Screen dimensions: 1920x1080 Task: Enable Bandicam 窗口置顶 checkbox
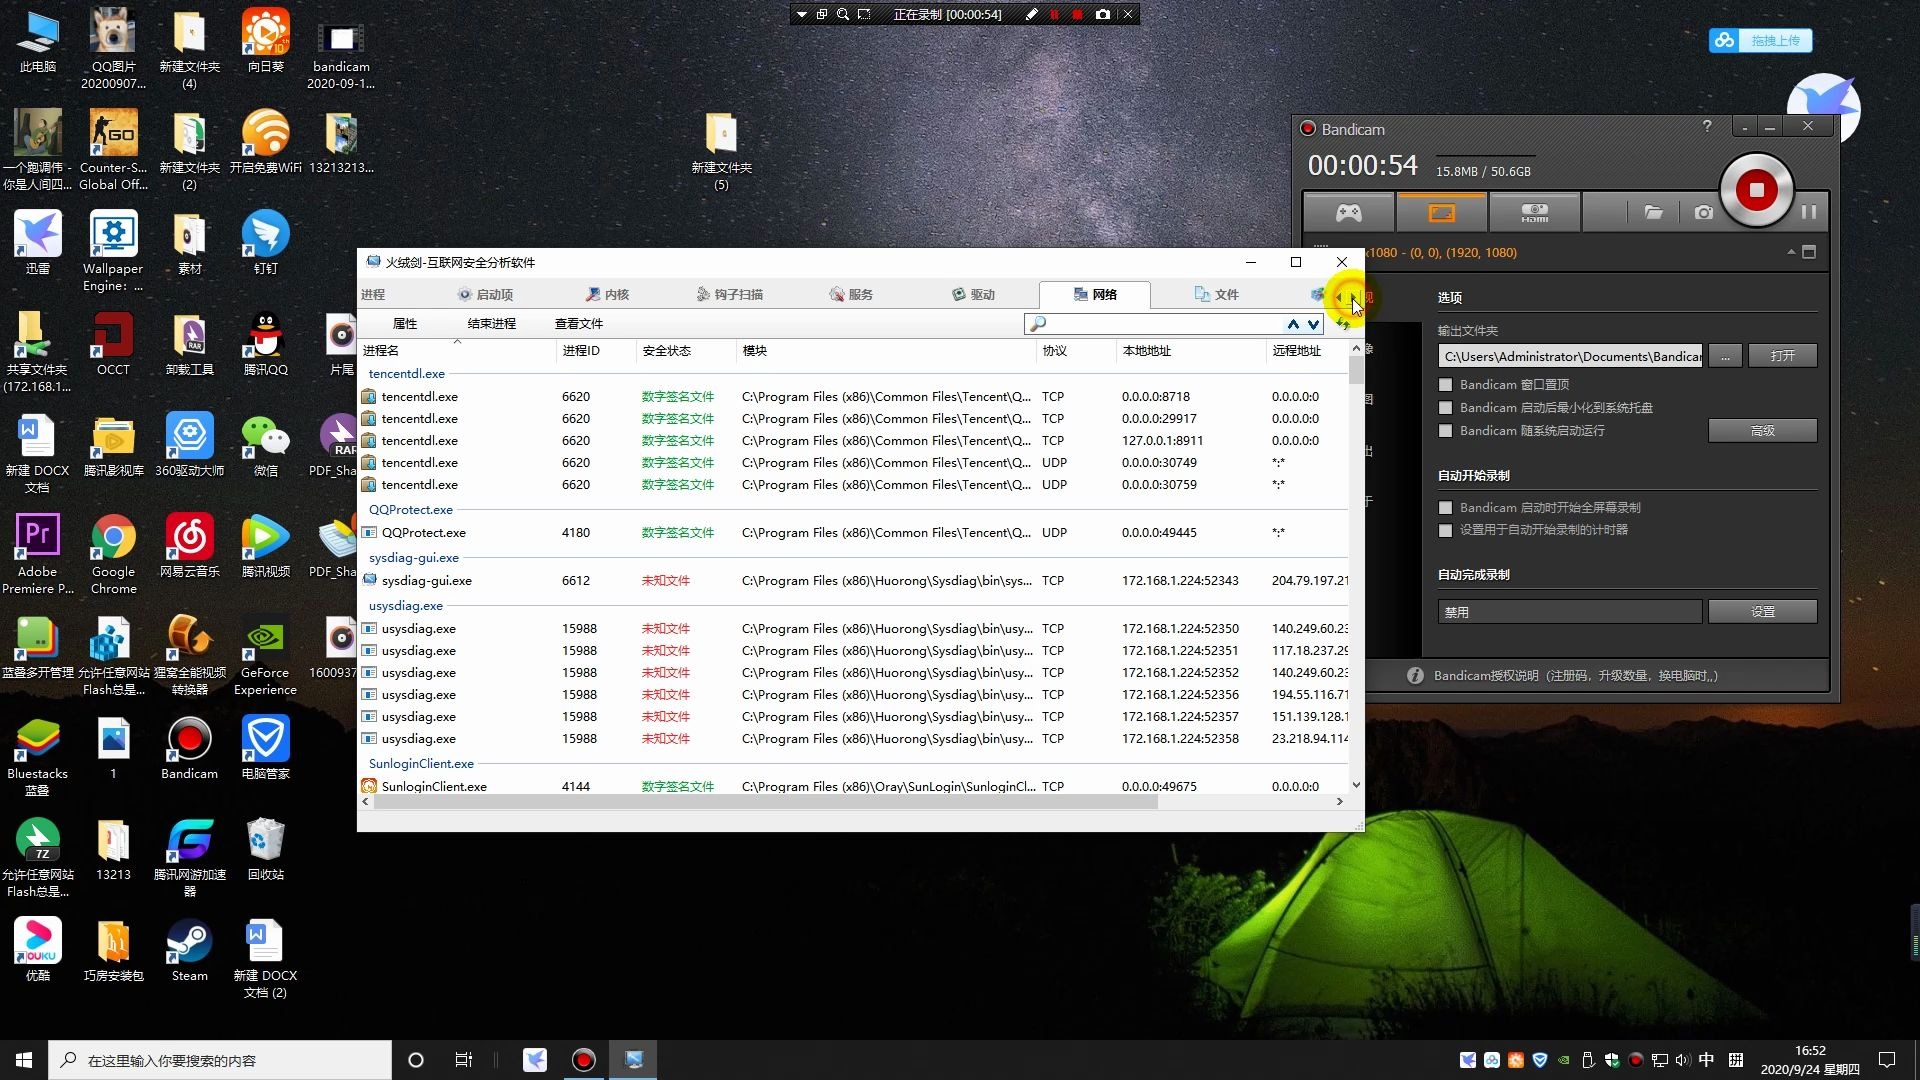(1445, 385)
